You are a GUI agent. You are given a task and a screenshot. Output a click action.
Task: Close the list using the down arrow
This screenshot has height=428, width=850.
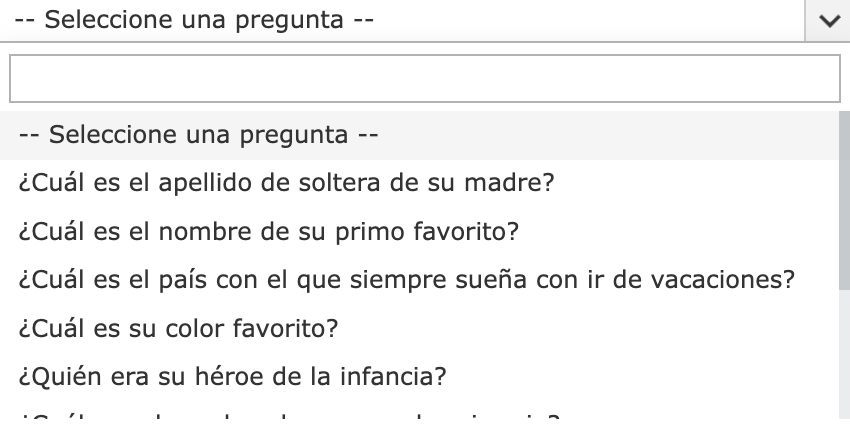828,20
